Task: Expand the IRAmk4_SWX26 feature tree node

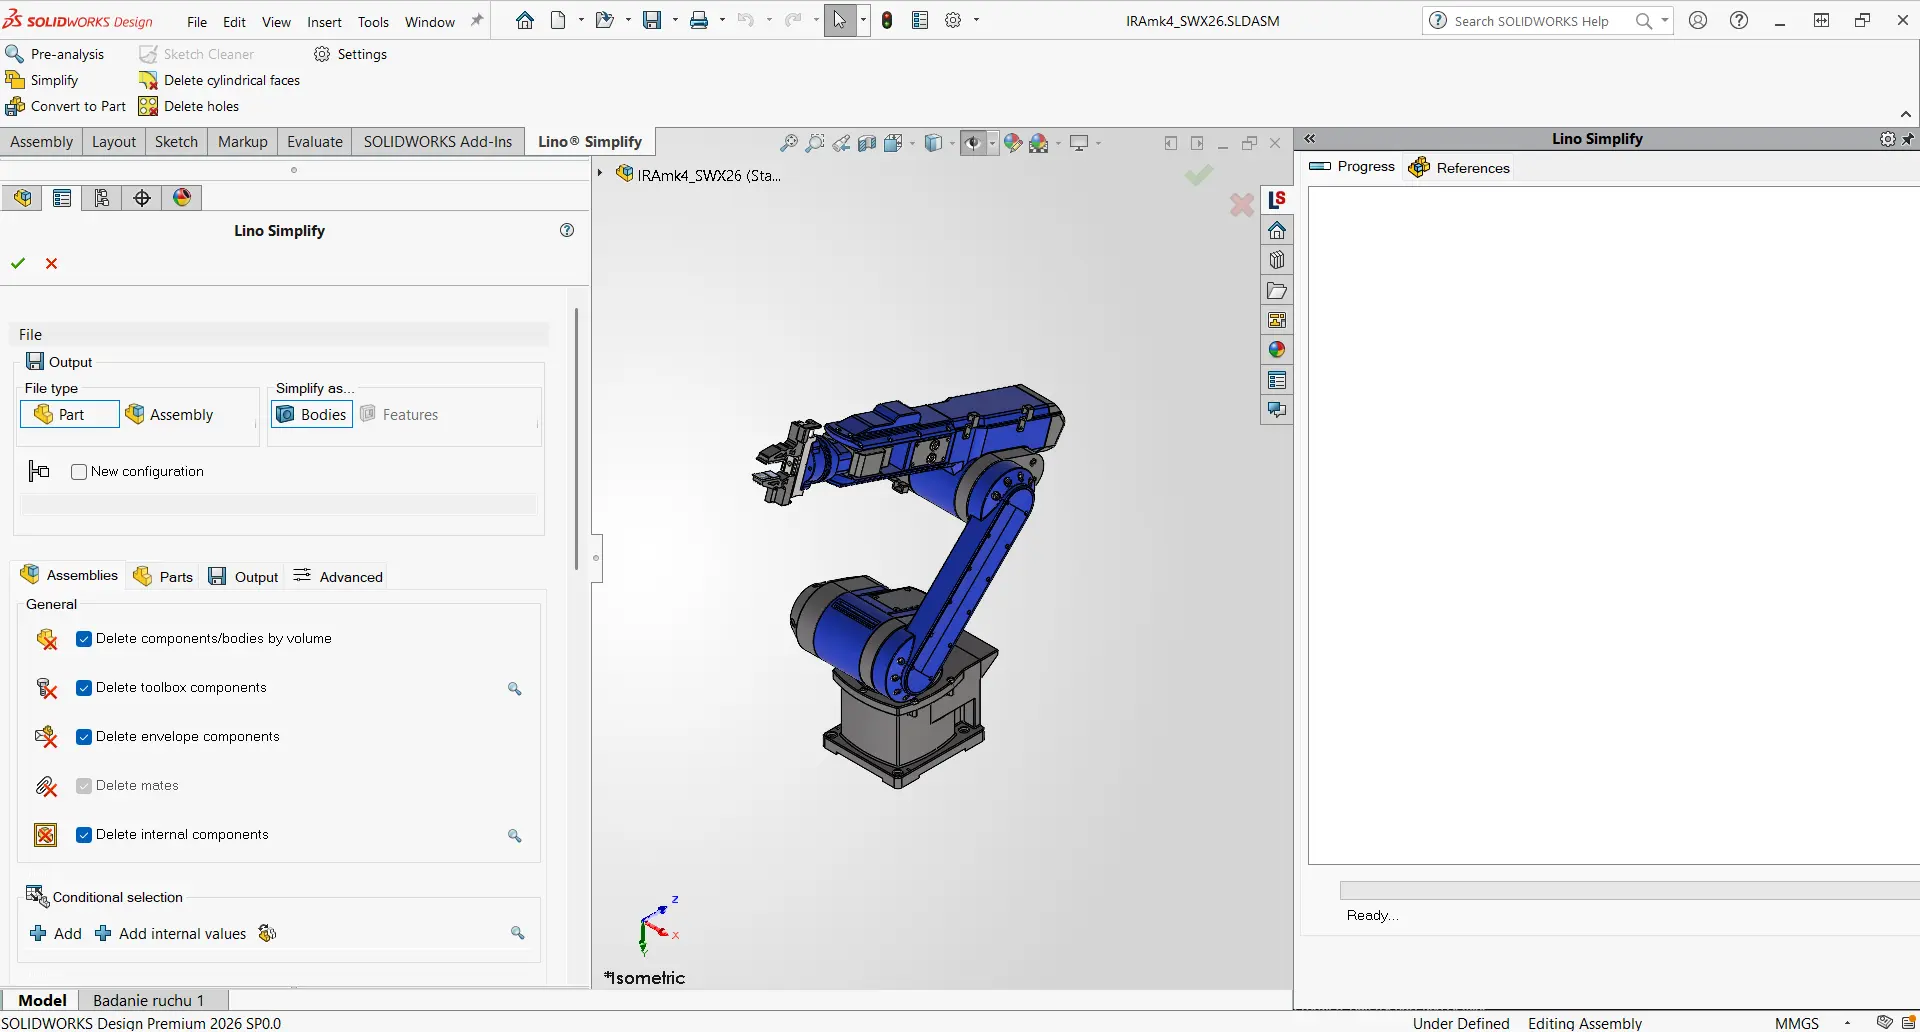Action: [x=600, y=174]
